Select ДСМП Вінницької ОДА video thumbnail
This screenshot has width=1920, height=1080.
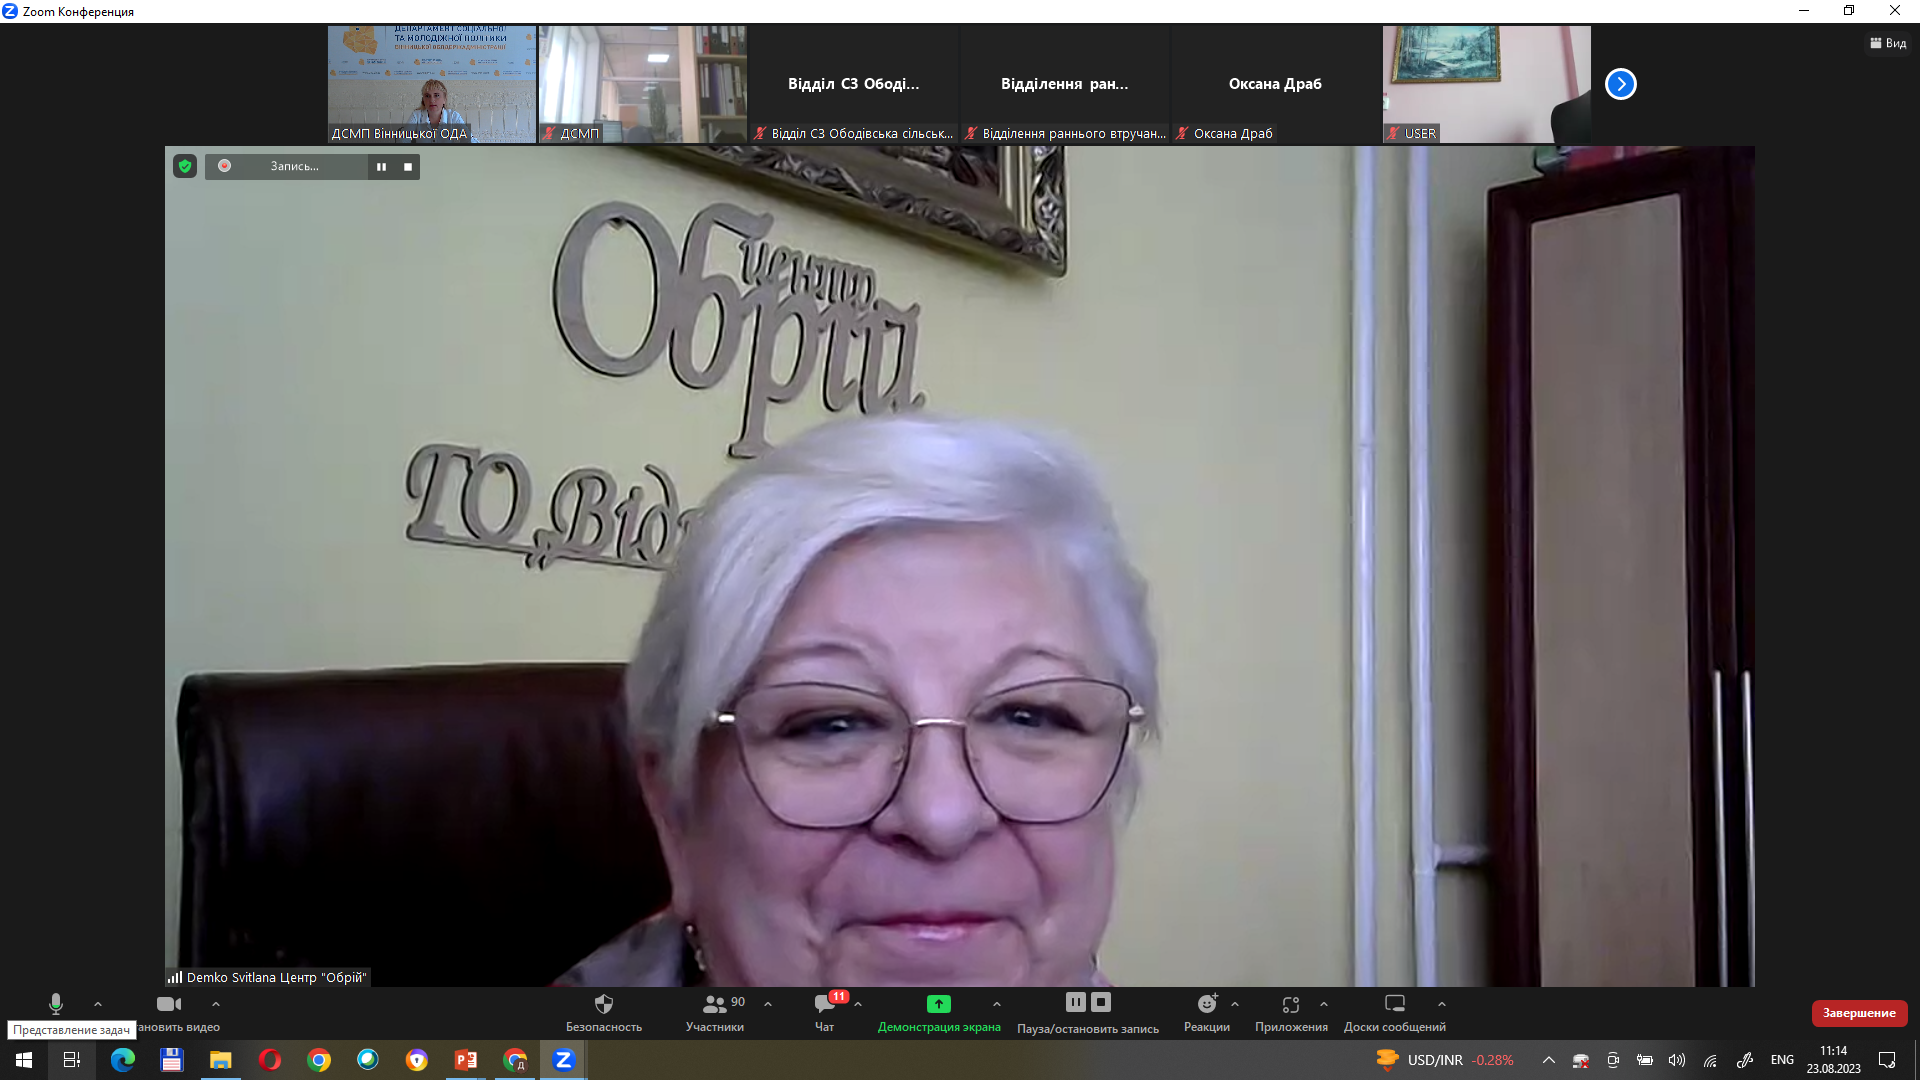click(x=432, y=84)
